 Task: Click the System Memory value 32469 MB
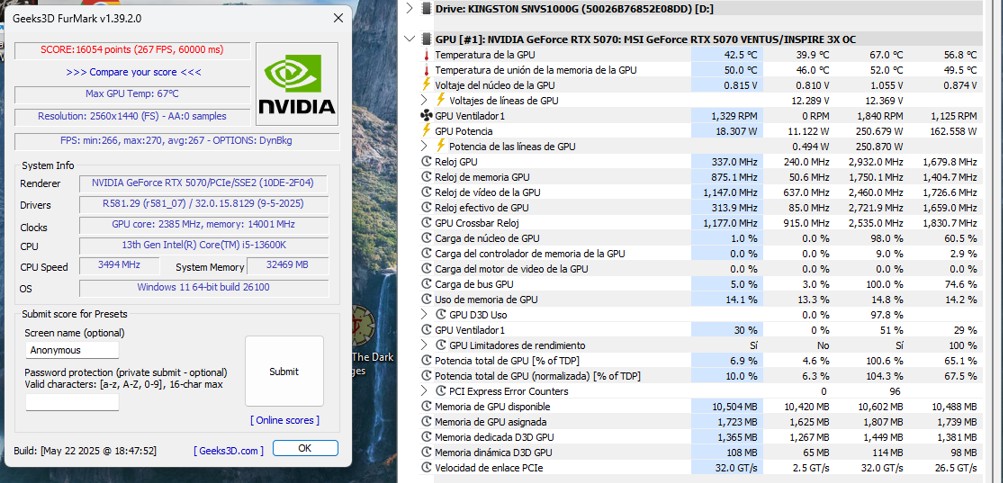[x=288, y=265]
